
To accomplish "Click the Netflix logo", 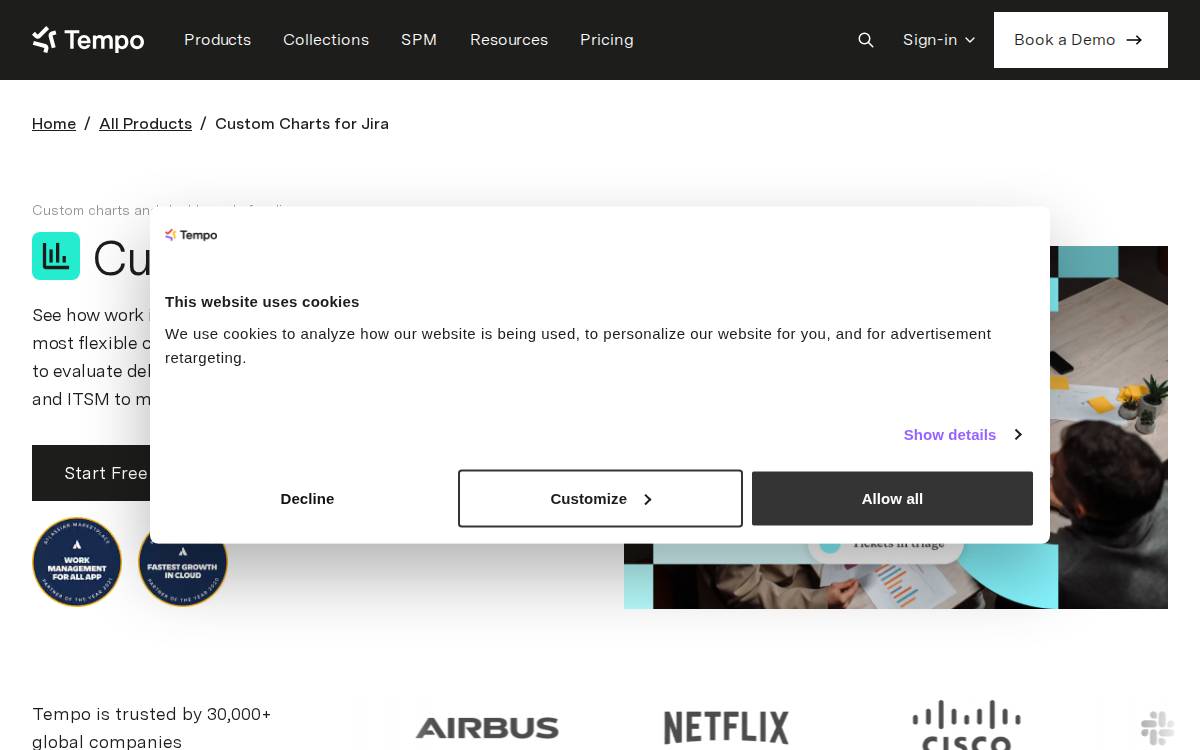I will click(x=726, y=728).
